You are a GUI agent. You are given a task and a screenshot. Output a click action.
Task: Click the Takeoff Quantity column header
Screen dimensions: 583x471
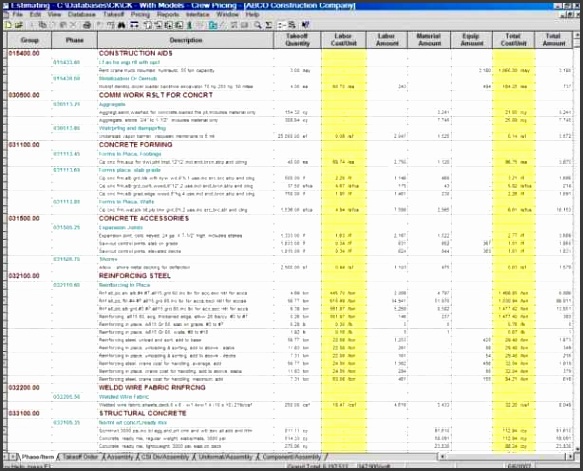coord(297,40)
